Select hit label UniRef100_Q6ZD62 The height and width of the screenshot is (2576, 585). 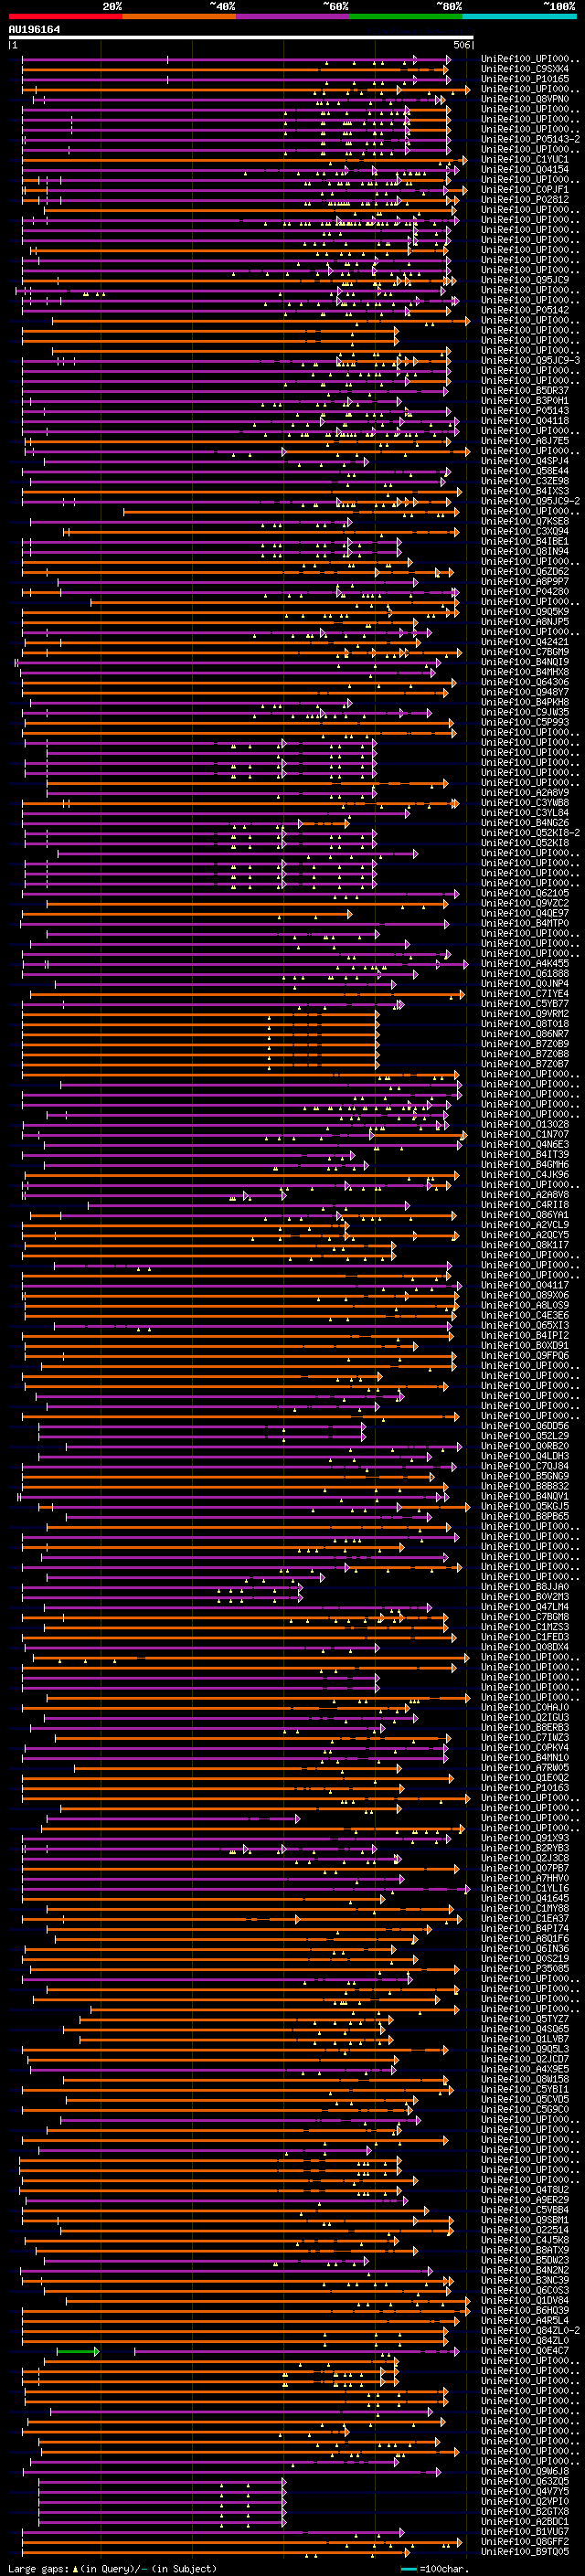tap(525, 571)
